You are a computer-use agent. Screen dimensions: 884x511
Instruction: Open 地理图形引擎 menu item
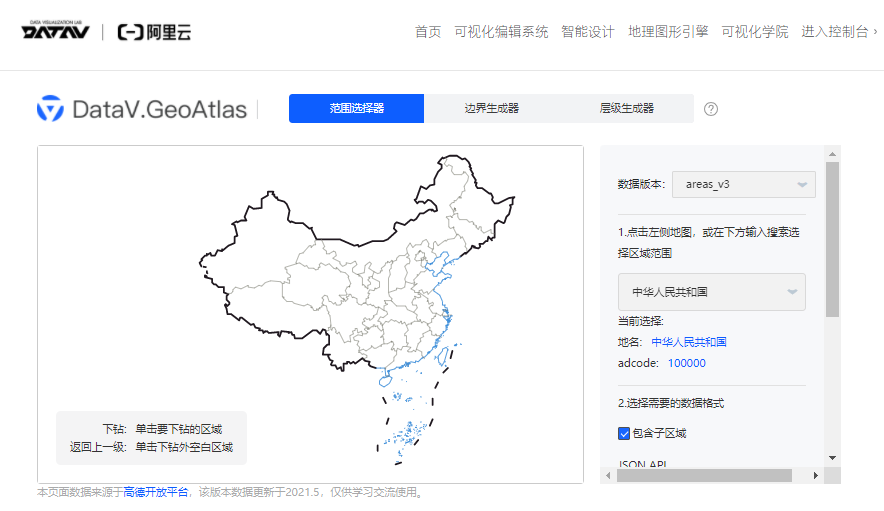point(668,32)
